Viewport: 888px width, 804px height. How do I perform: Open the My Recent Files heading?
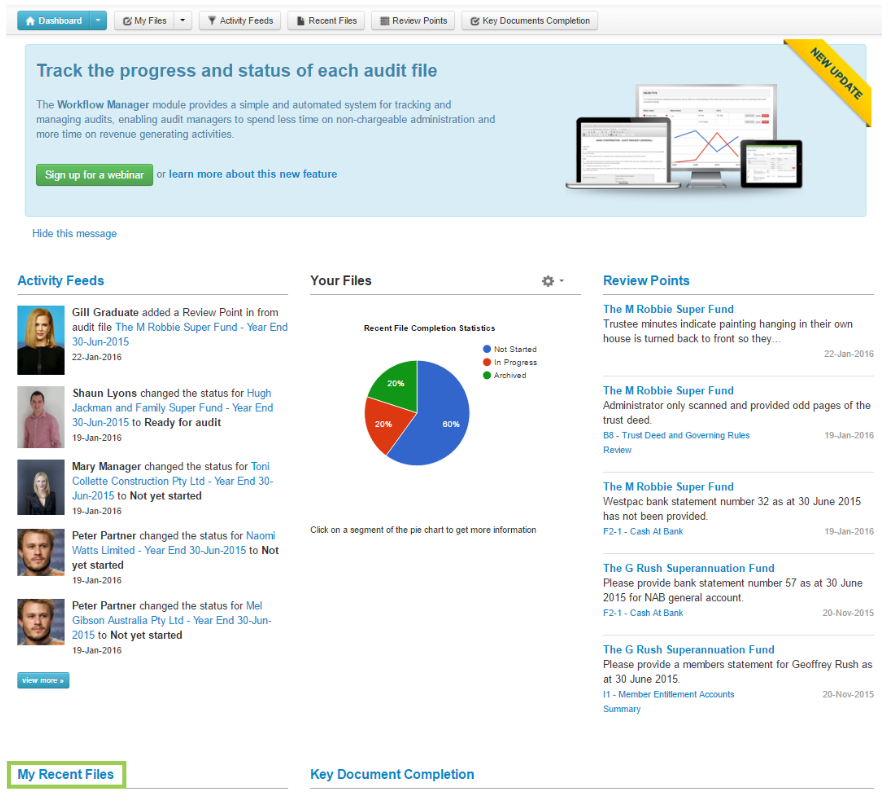[x=66, y=774]
